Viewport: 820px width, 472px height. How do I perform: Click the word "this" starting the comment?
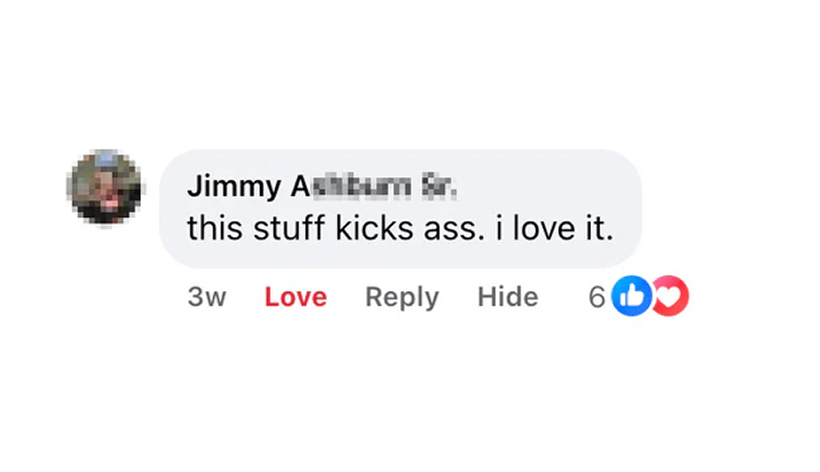coord(215,228)
